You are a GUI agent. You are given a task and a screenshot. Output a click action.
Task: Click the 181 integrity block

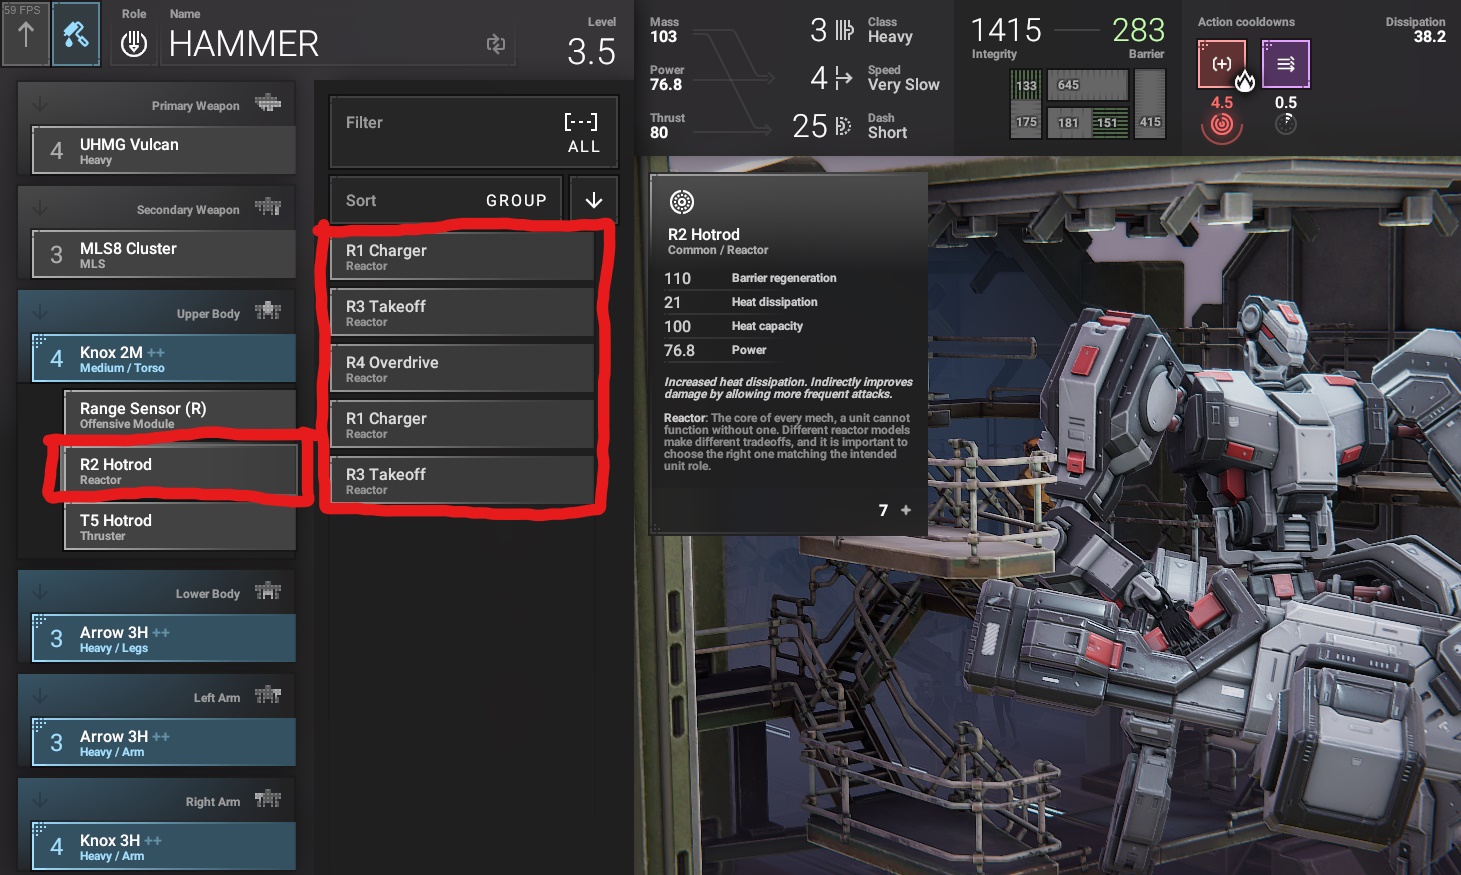pos(1068,123)
